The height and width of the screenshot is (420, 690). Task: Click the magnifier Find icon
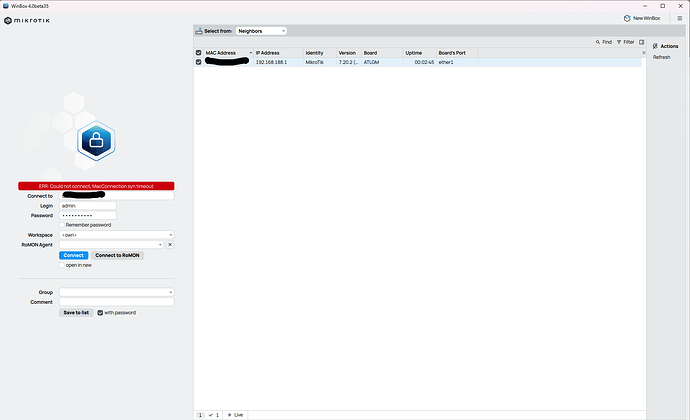coord(598,42)
